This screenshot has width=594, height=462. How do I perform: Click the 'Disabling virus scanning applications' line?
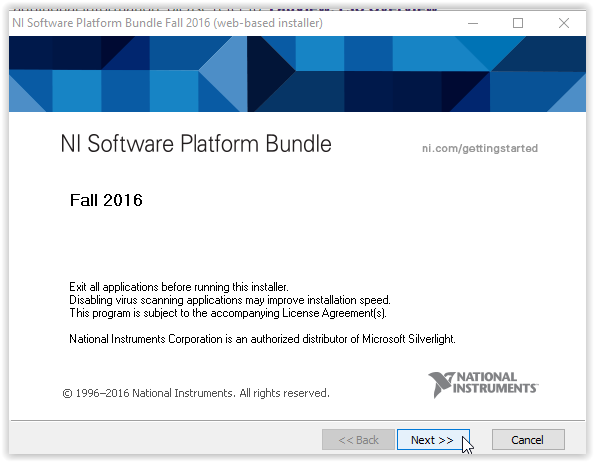(230, 300)
